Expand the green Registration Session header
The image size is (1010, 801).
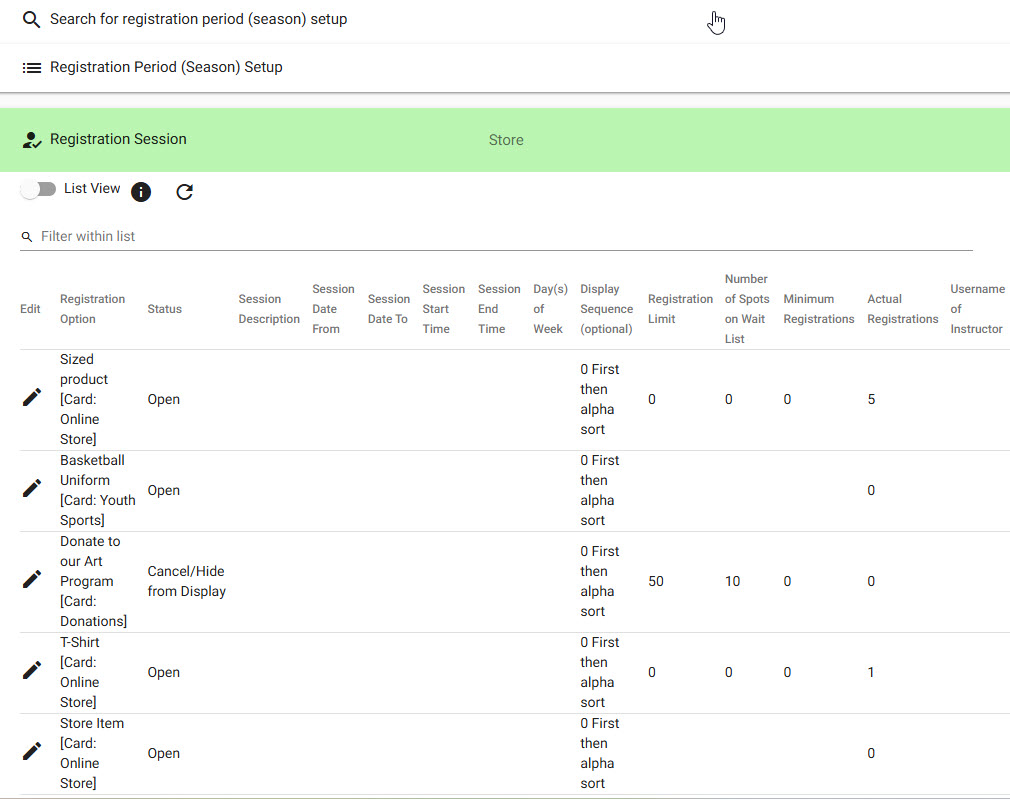point(118,140)
